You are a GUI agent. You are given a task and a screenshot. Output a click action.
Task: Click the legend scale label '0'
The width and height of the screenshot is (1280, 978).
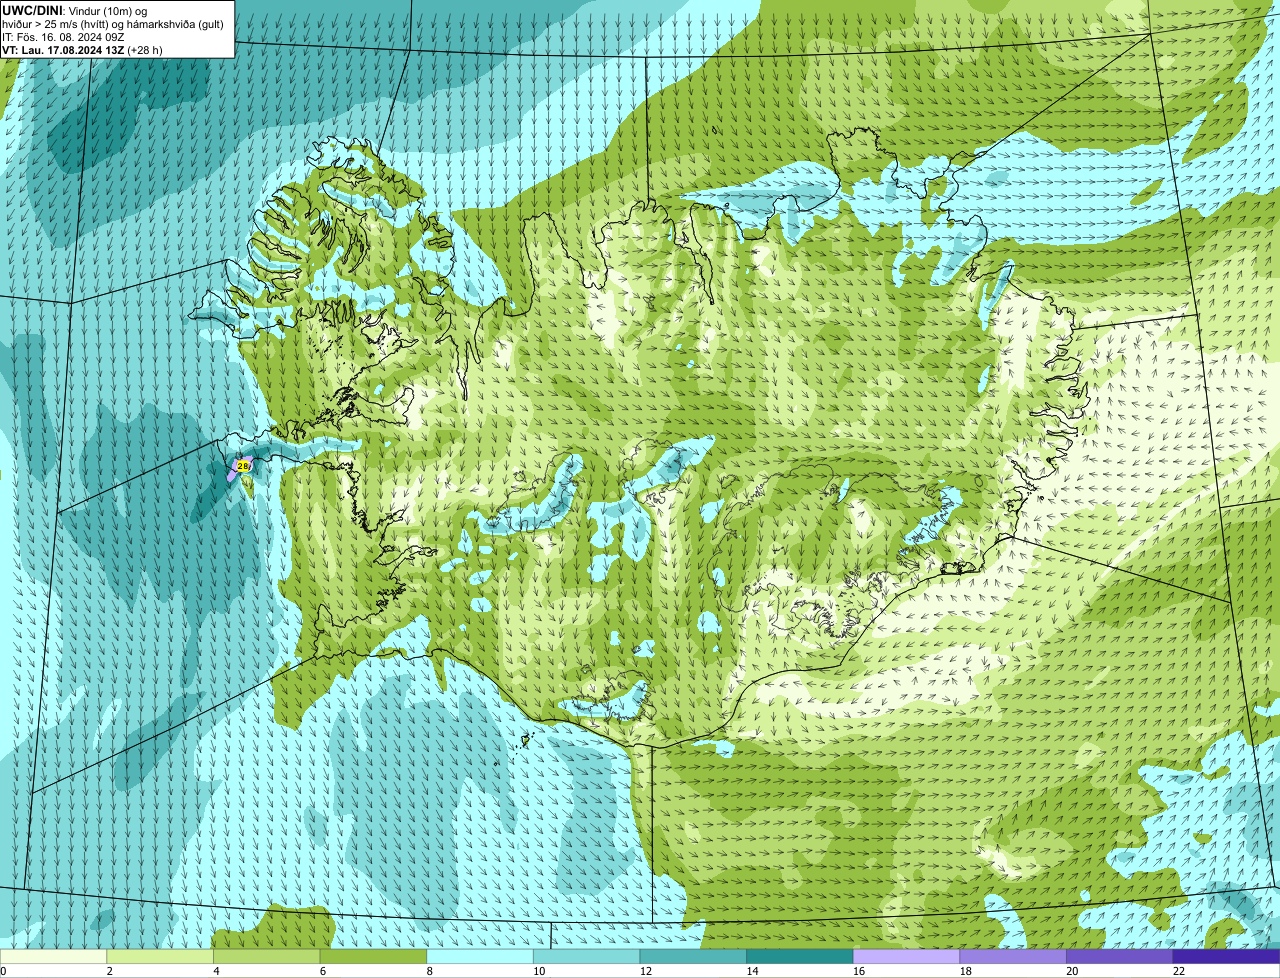(x=4, y=971)
